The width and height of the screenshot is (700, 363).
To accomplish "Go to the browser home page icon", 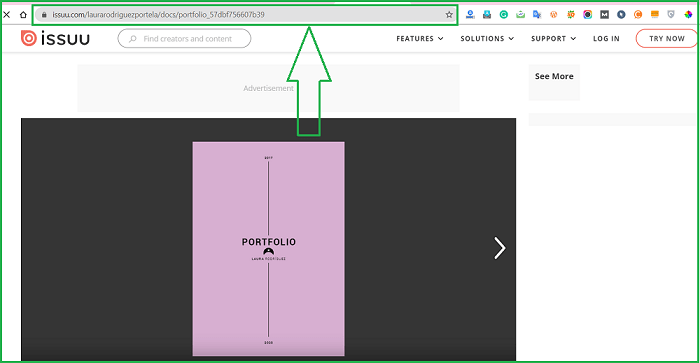I will (23, 15).
